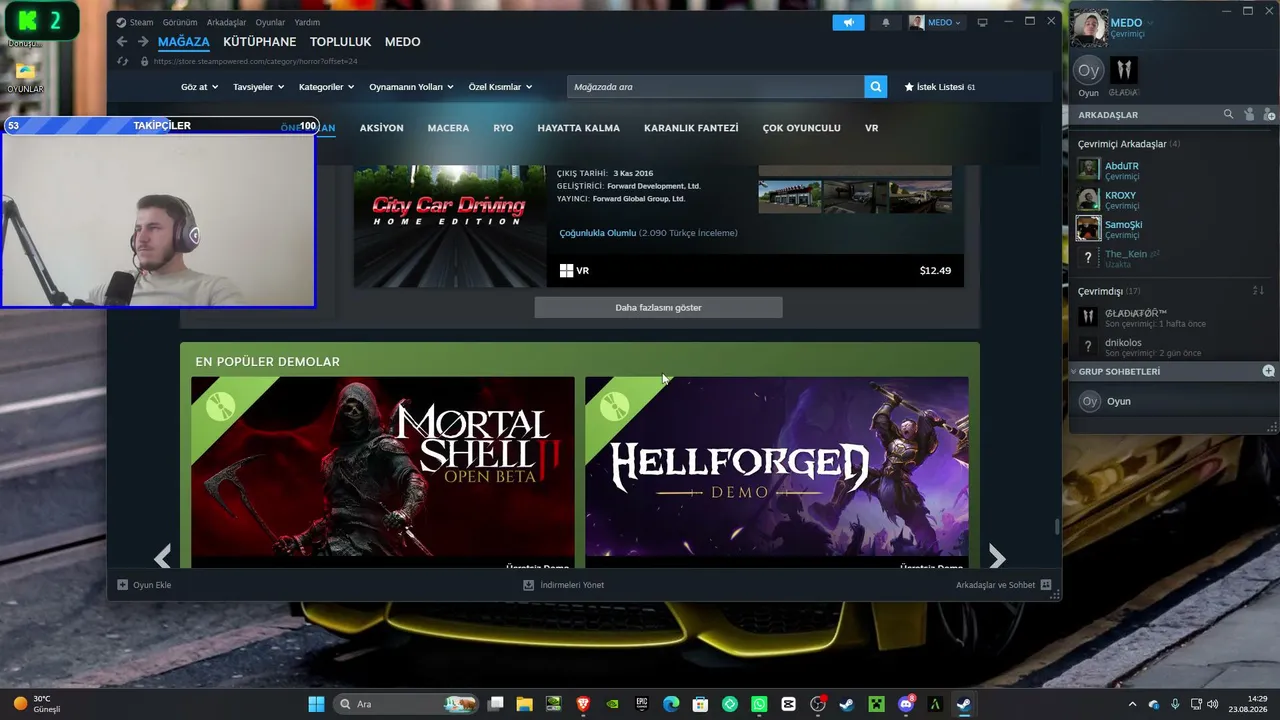Create a new group chat with plus icon
This screenshot has height=720, width=1280.
click(x=1268, y=371)
